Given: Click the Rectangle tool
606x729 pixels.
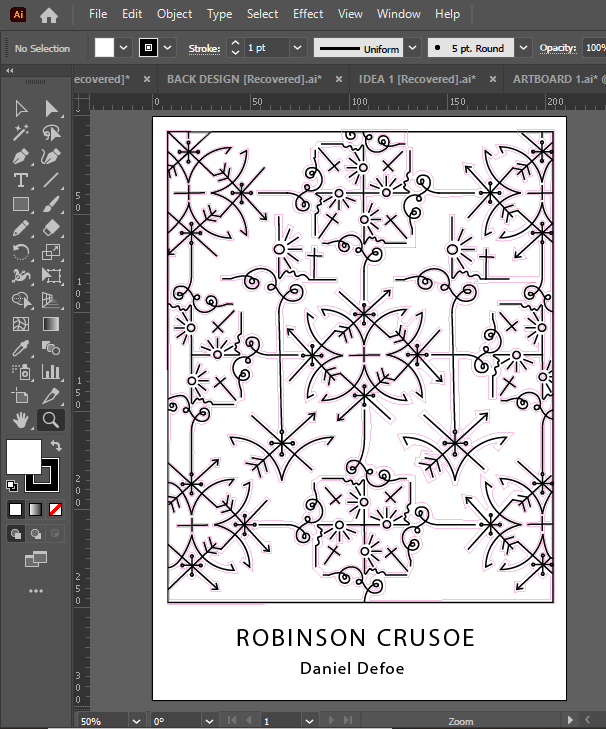Looking at the screenshot, I should [x=21, y=204].
